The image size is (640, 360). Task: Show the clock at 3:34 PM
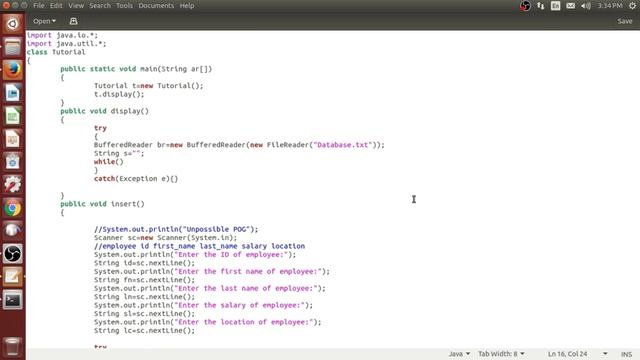point(610,6)
